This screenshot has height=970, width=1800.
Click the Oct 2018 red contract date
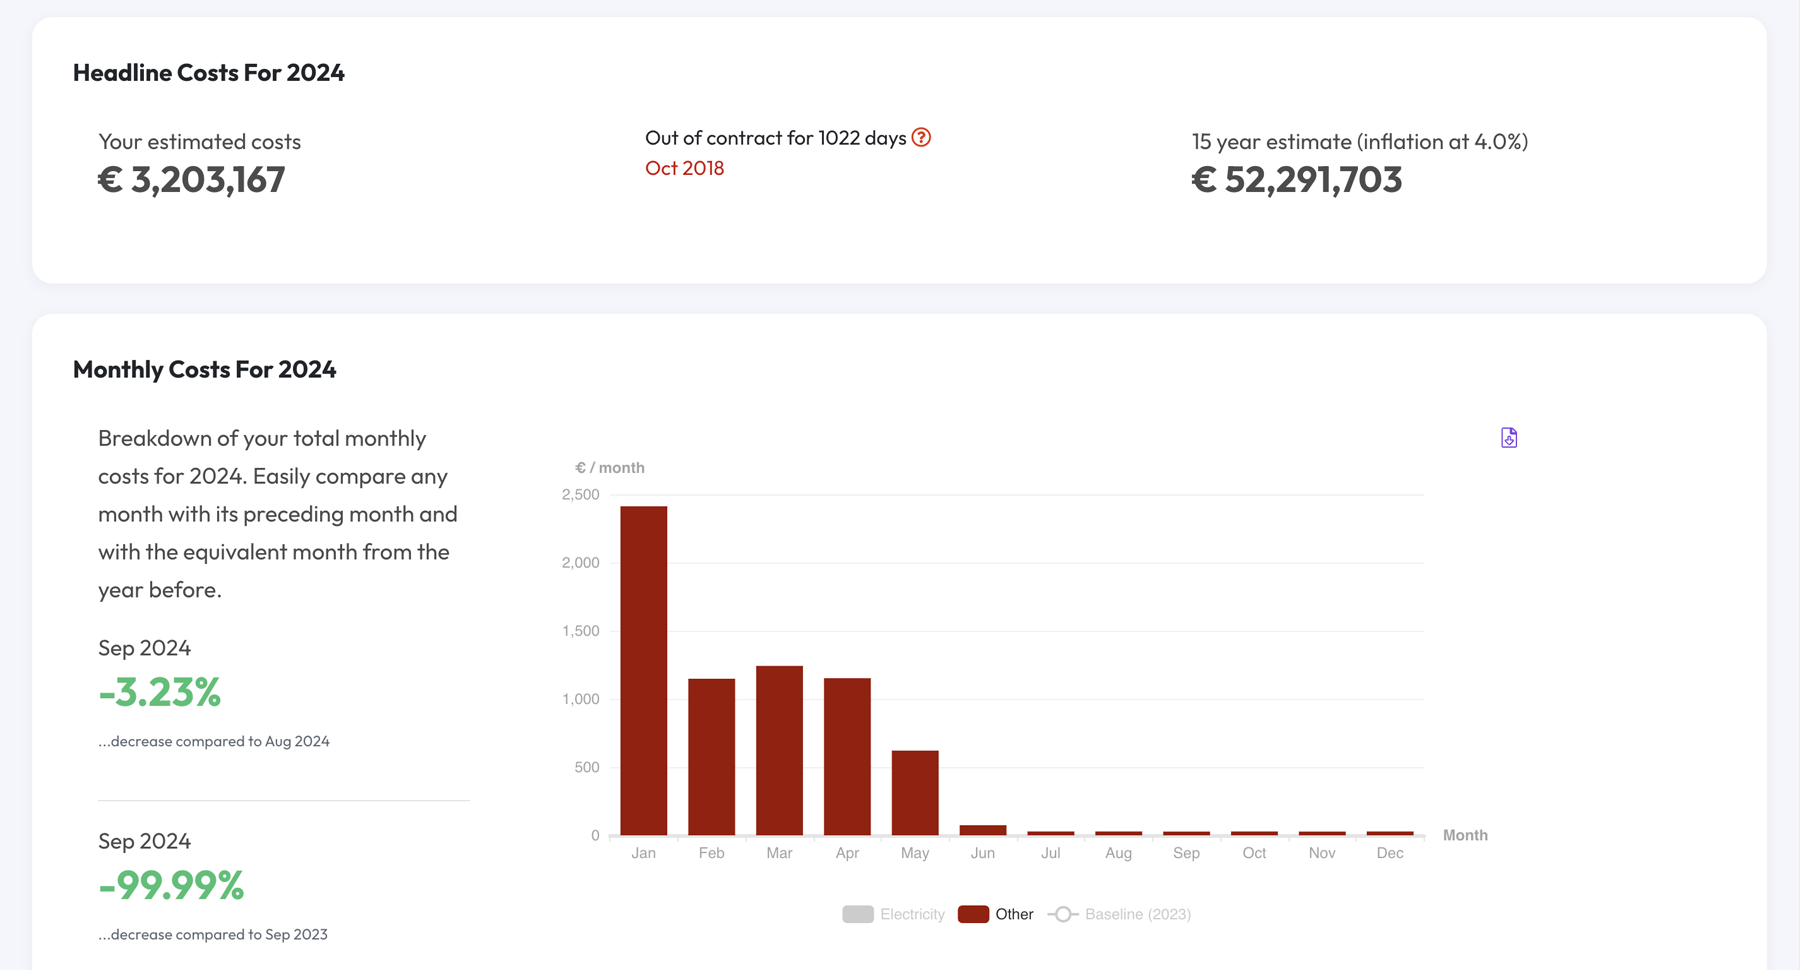click(x=685, y=168)
